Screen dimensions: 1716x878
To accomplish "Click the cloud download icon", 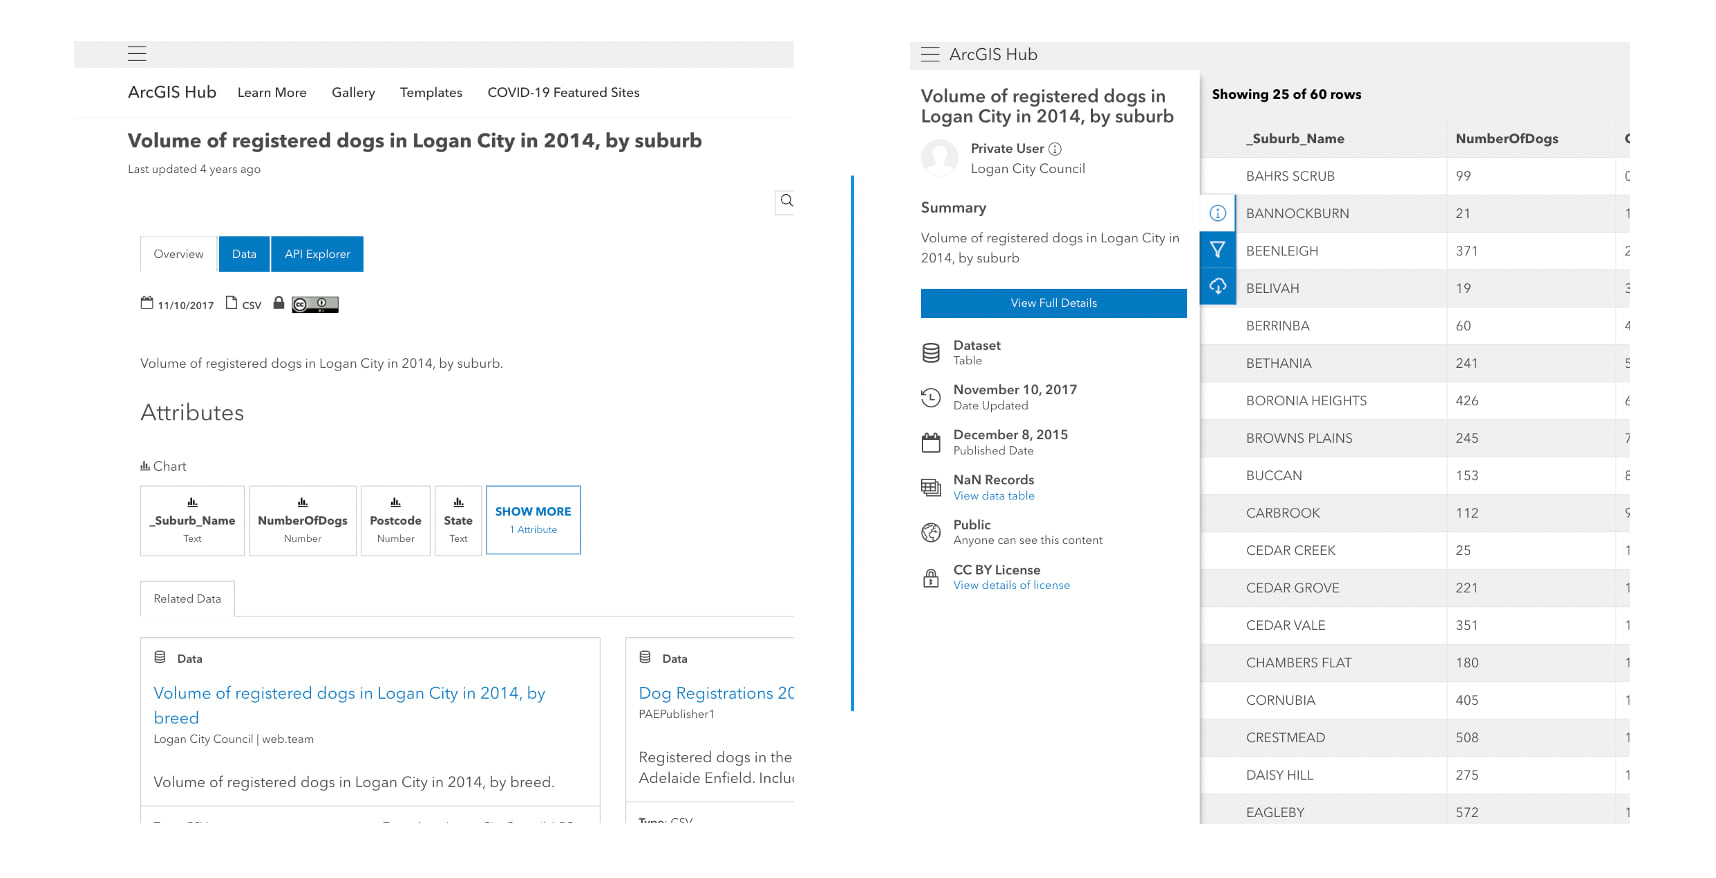I will pyautogui.click(x=1217, y=287).
